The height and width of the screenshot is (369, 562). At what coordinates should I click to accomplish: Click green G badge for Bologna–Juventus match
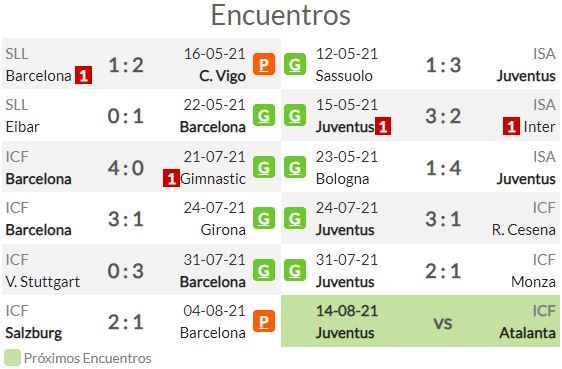click(x=295, y=167)
